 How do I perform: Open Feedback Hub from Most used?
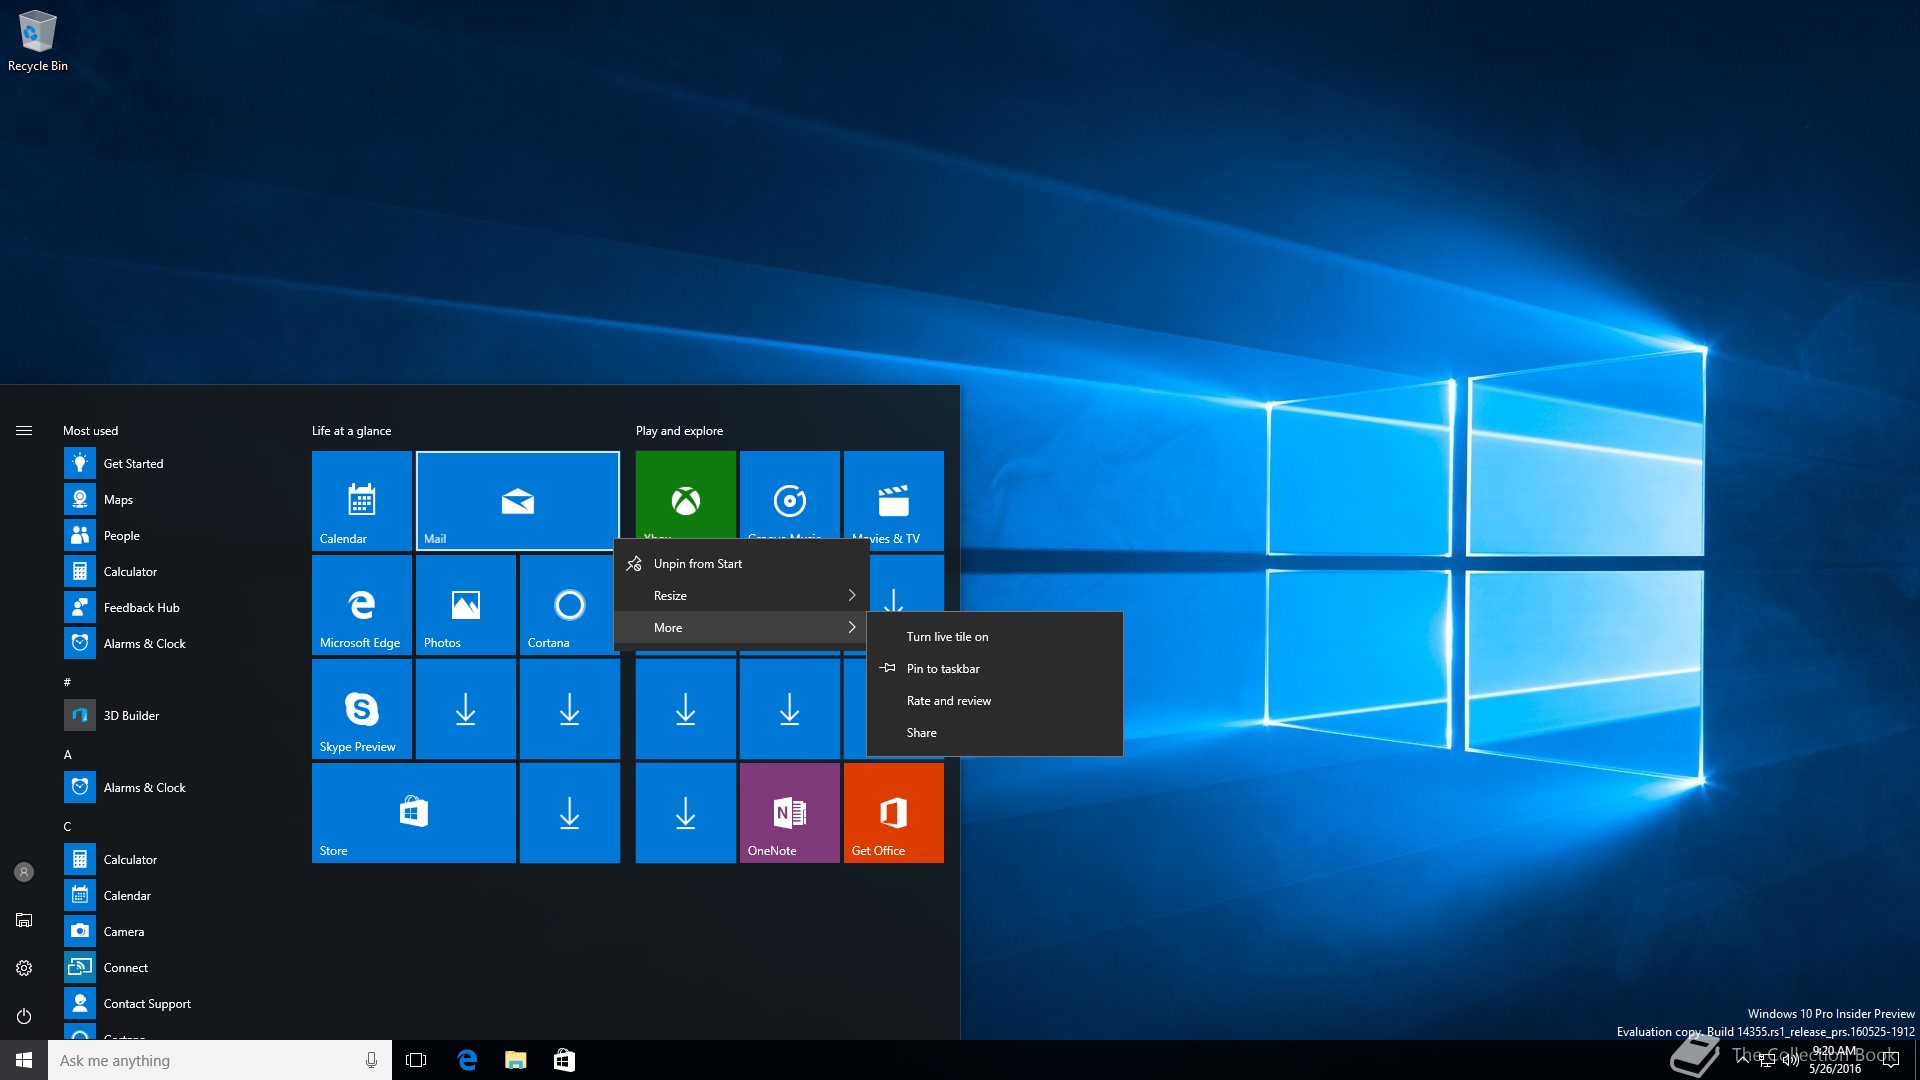141,608
